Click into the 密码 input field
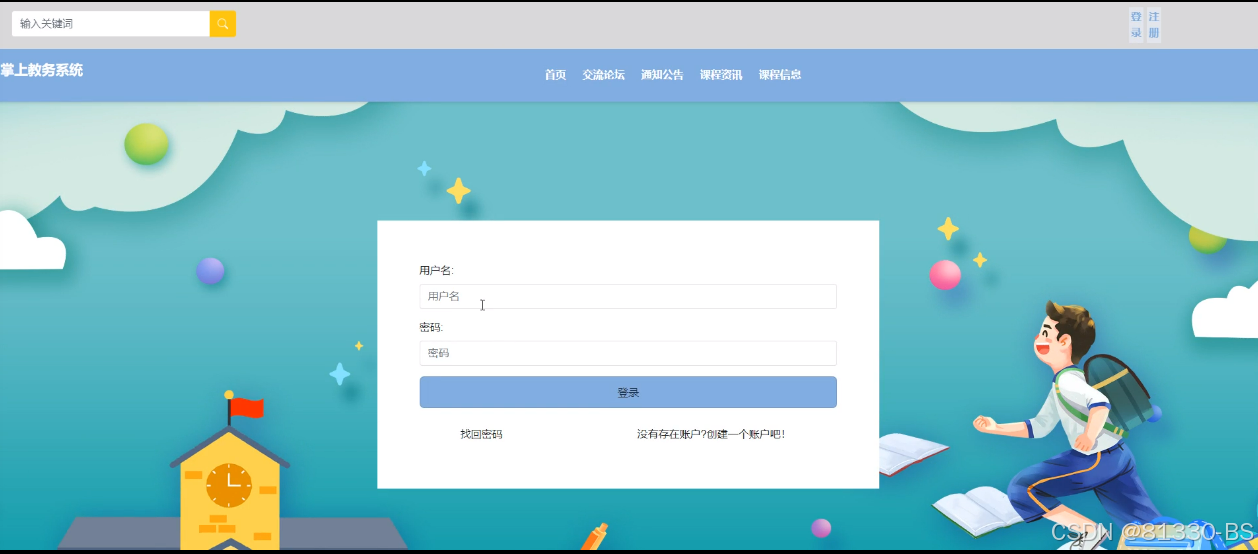 click(628, 353)
